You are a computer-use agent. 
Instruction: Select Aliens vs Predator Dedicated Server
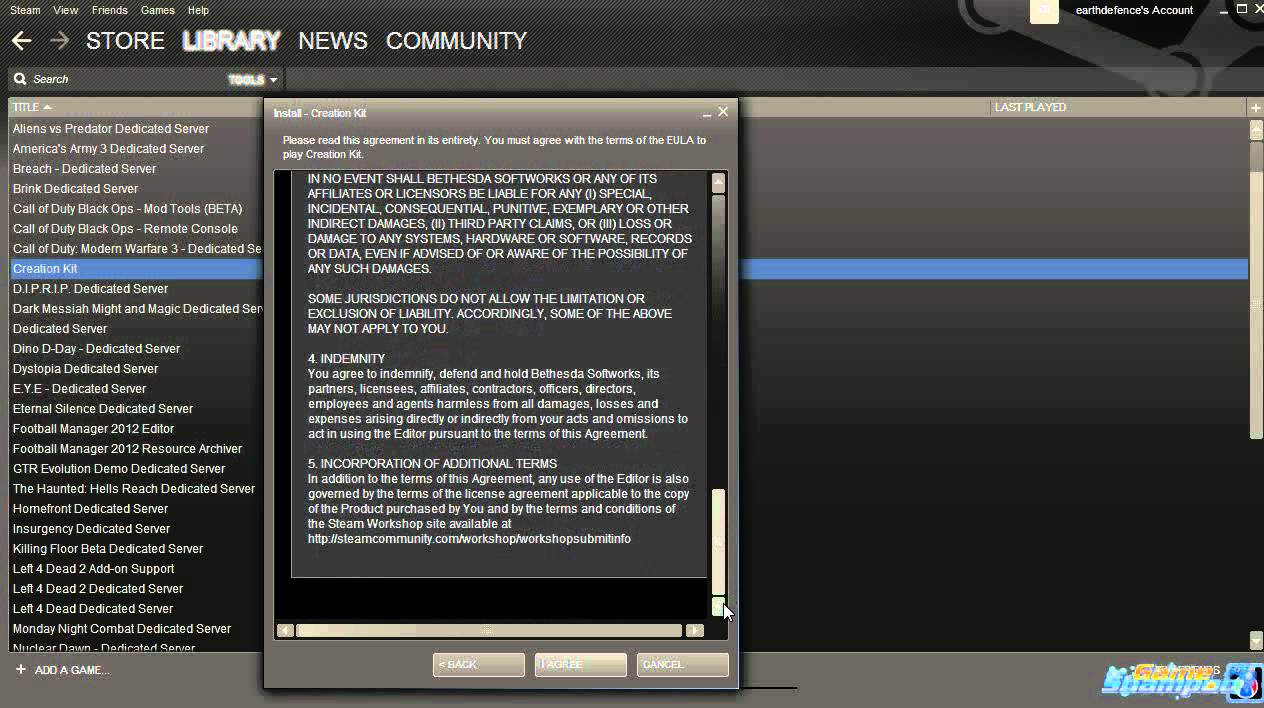(x=111, y=128)
